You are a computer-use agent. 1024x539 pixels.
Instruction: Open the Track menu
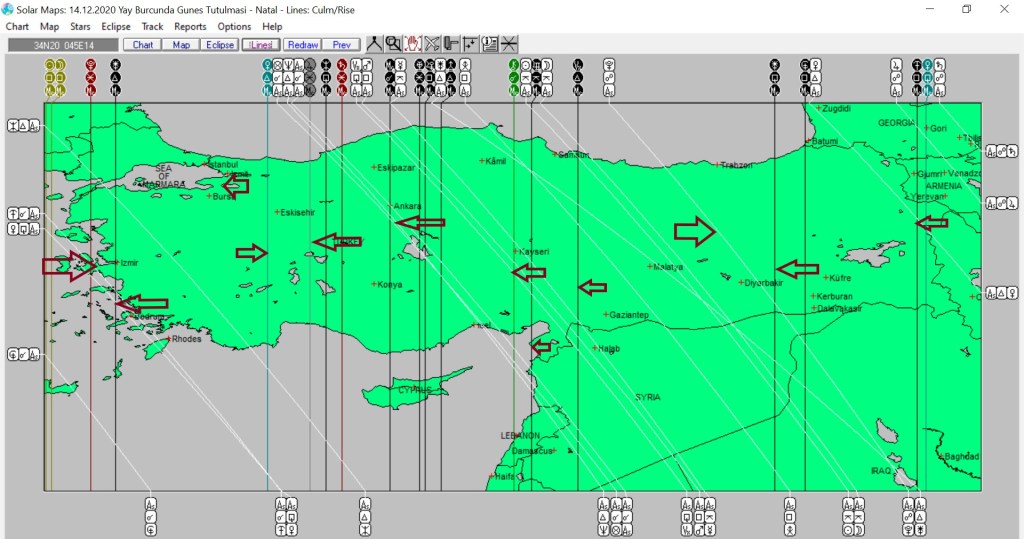click(153, 27)
